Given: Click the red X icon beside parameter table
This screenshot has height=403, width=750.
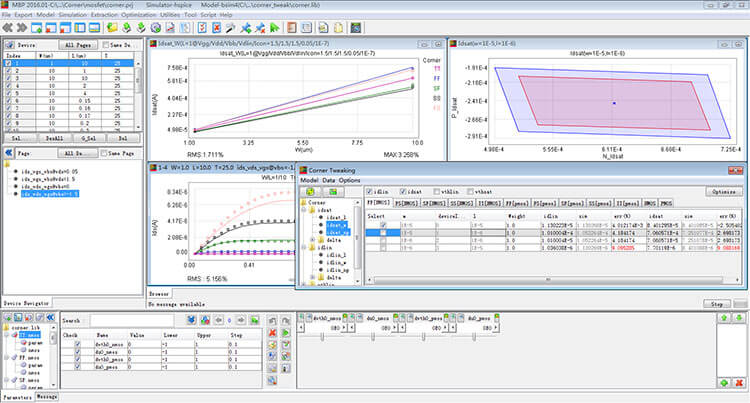Looking at the screenshot, I should tap(272, 333).
